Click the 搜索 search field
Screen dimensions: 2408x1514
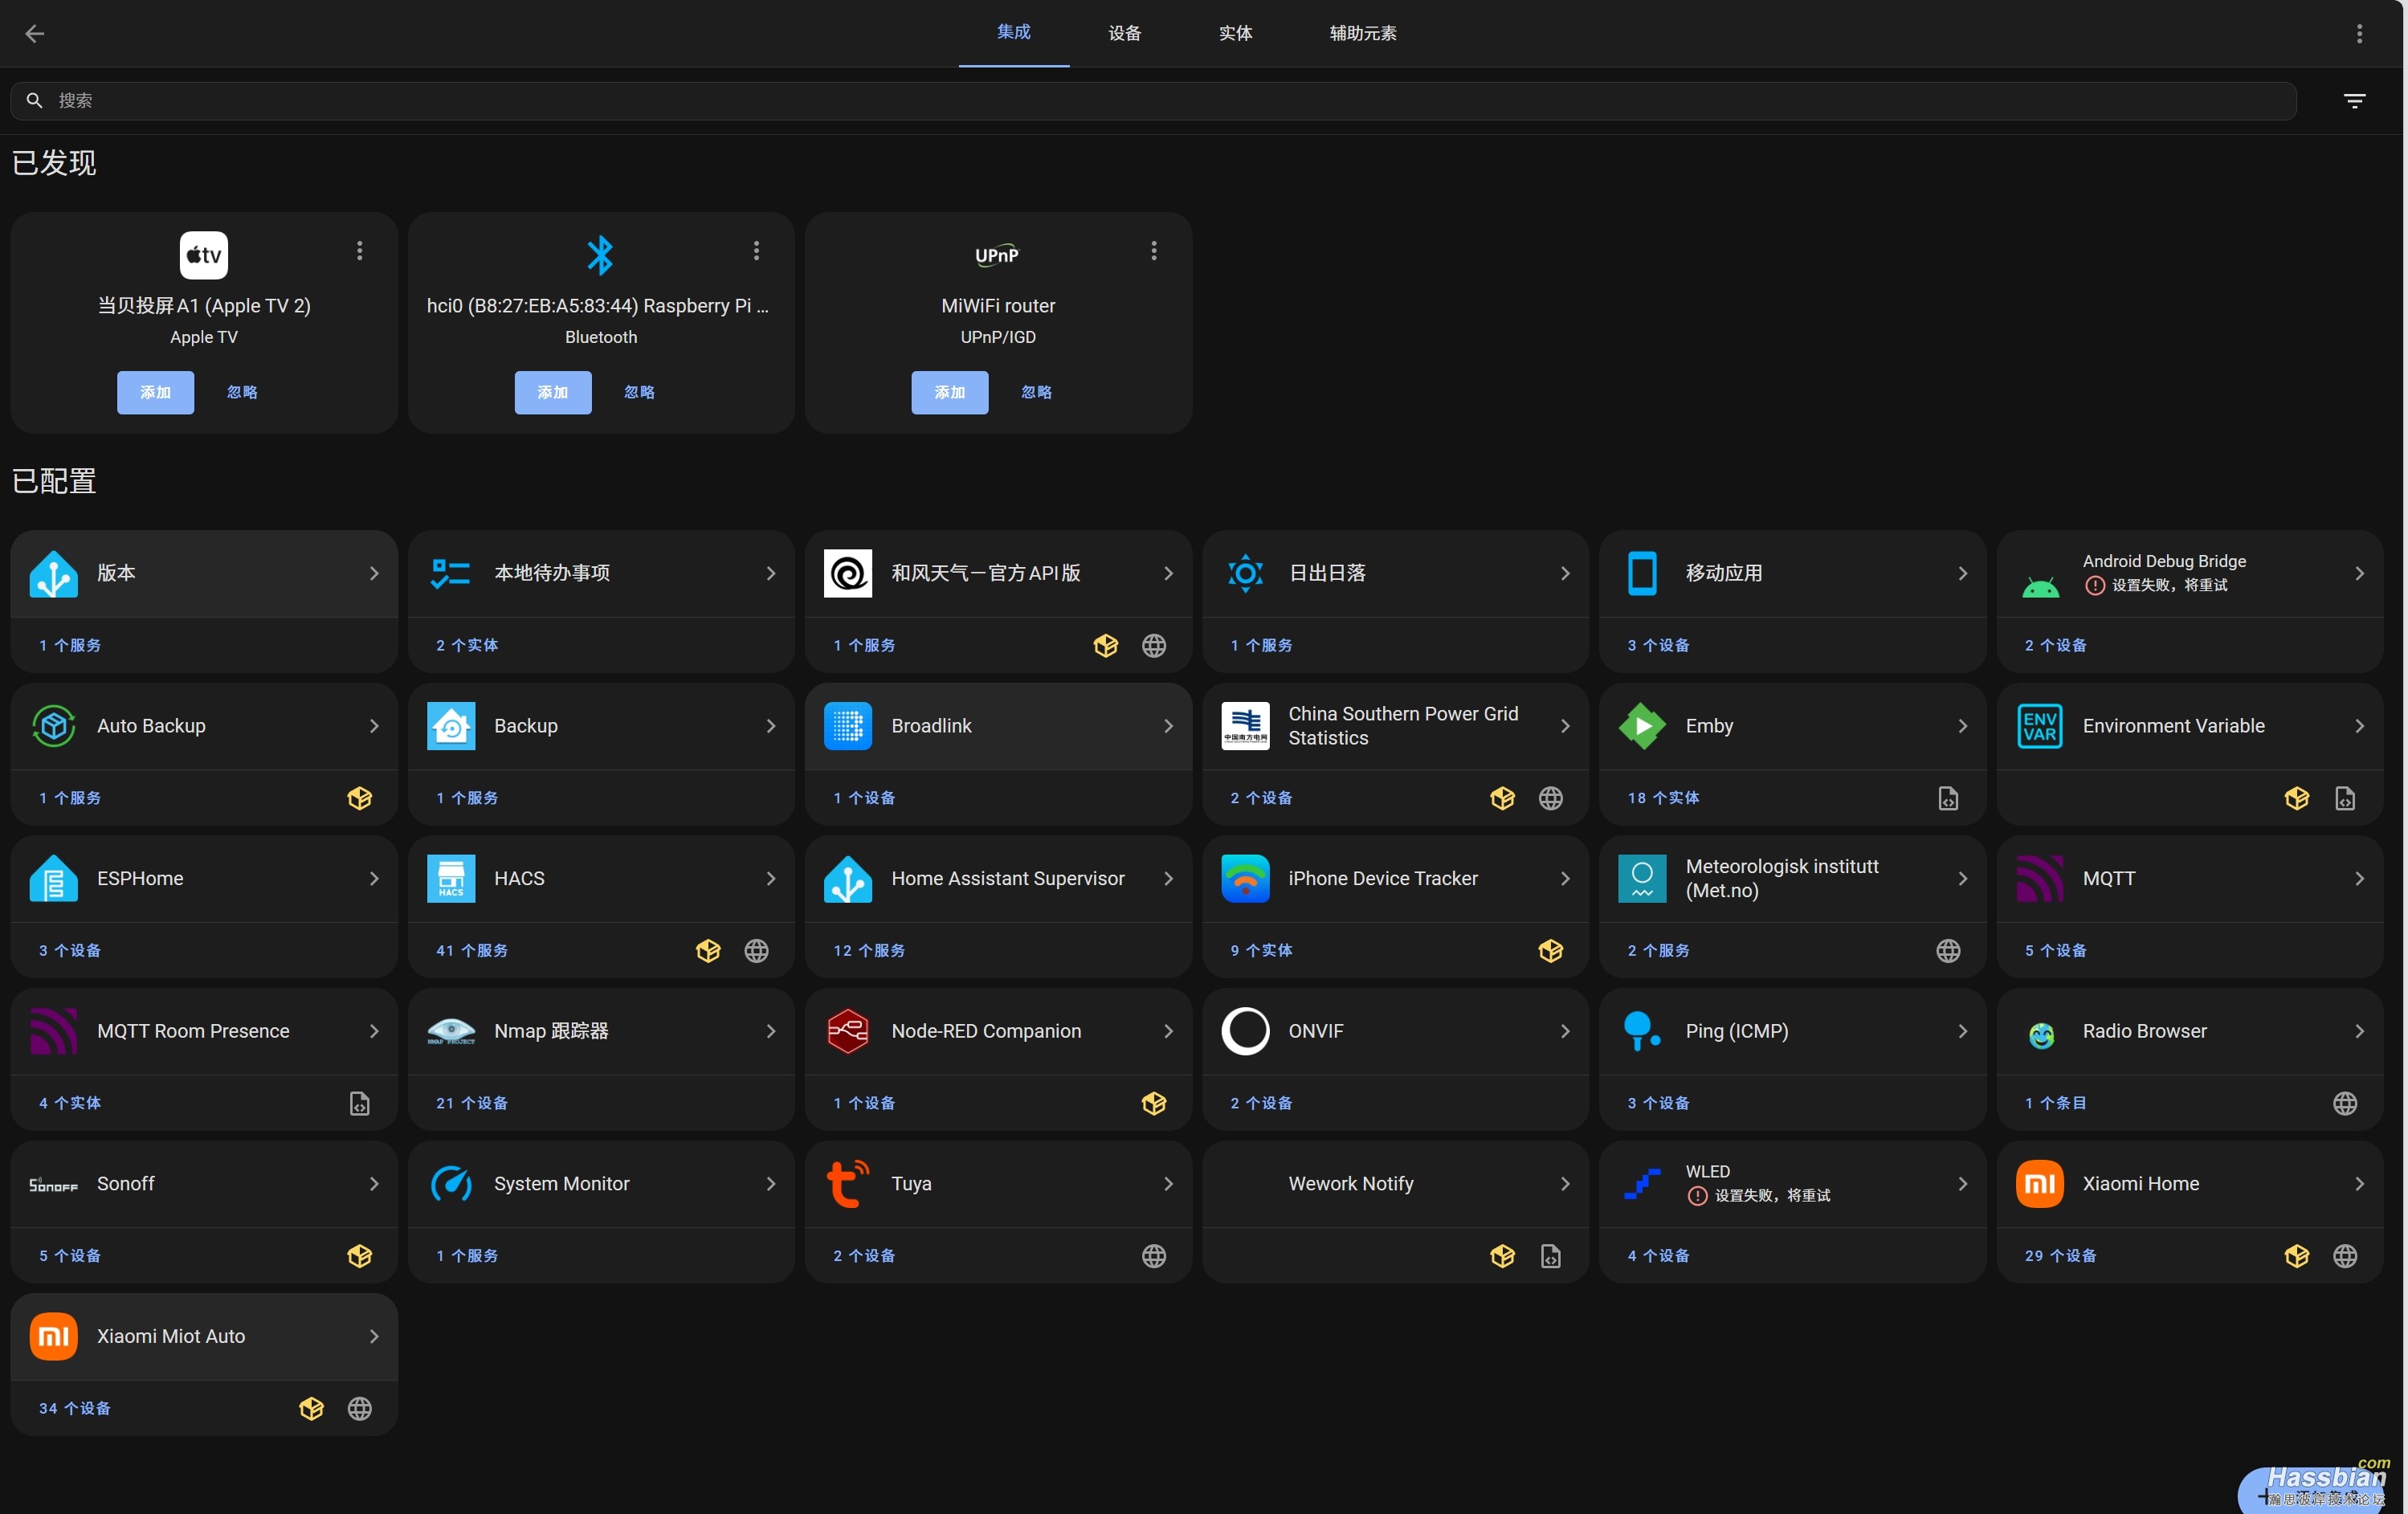point(1153,101)
